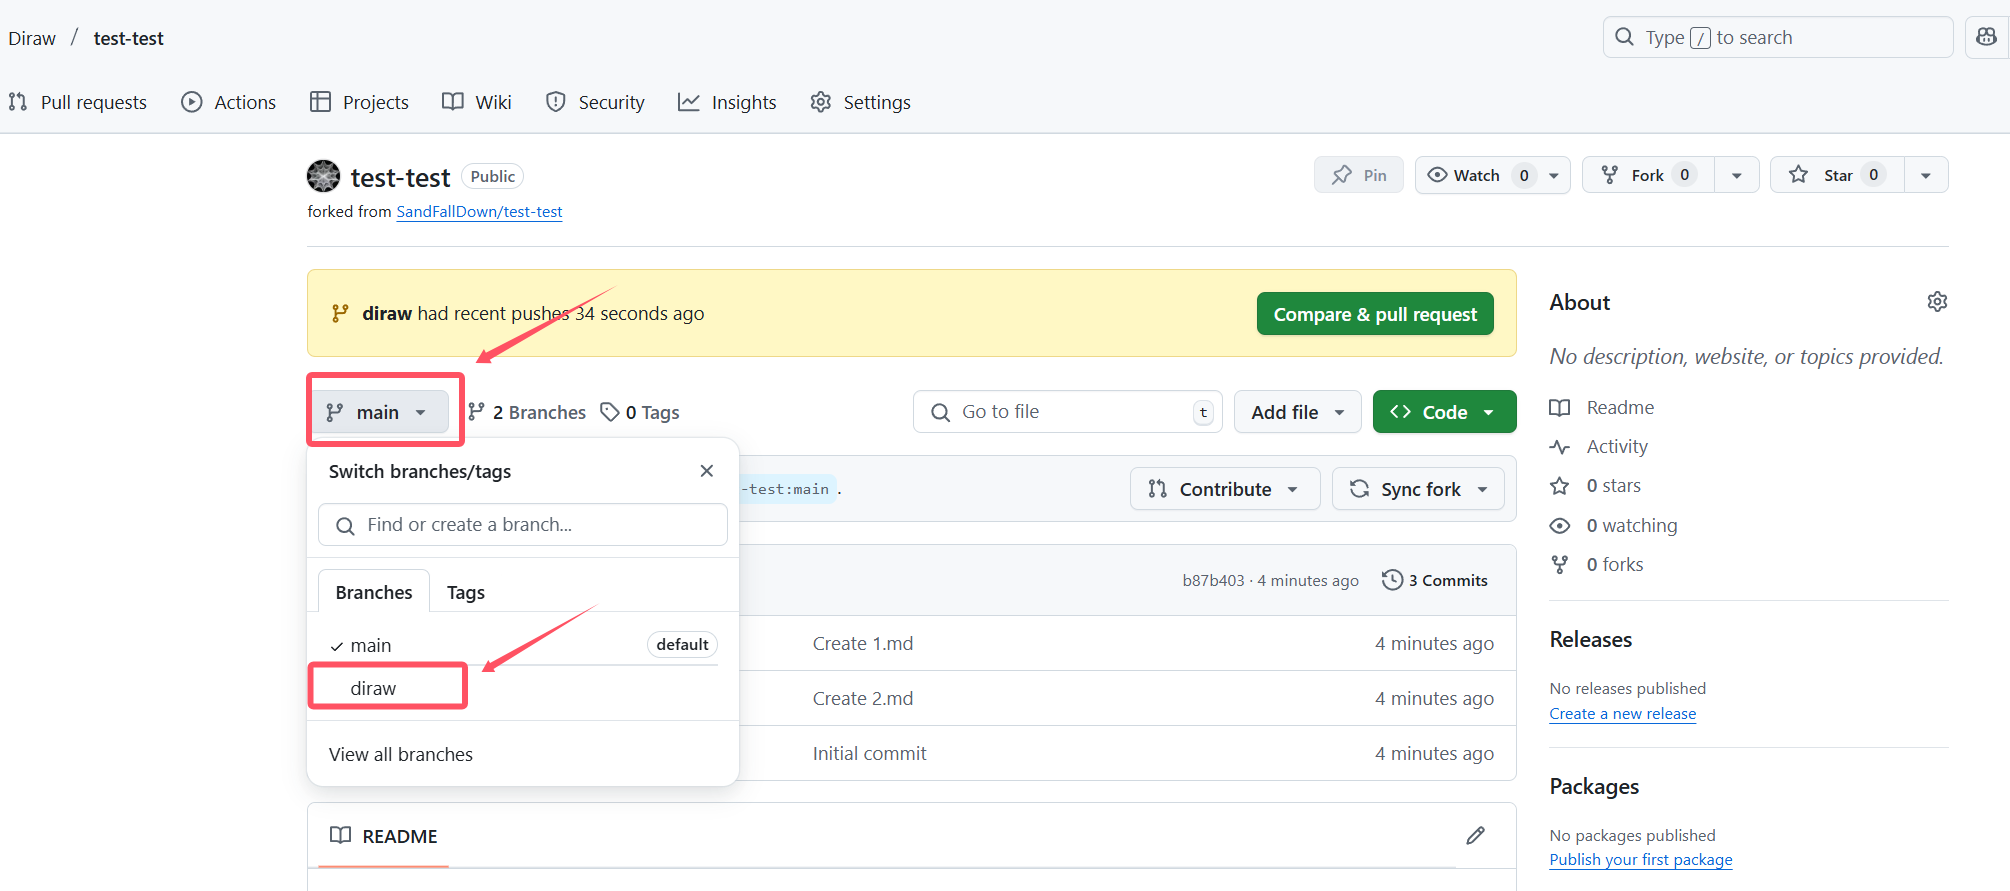Click Publish your first package link

(1641, 860)
